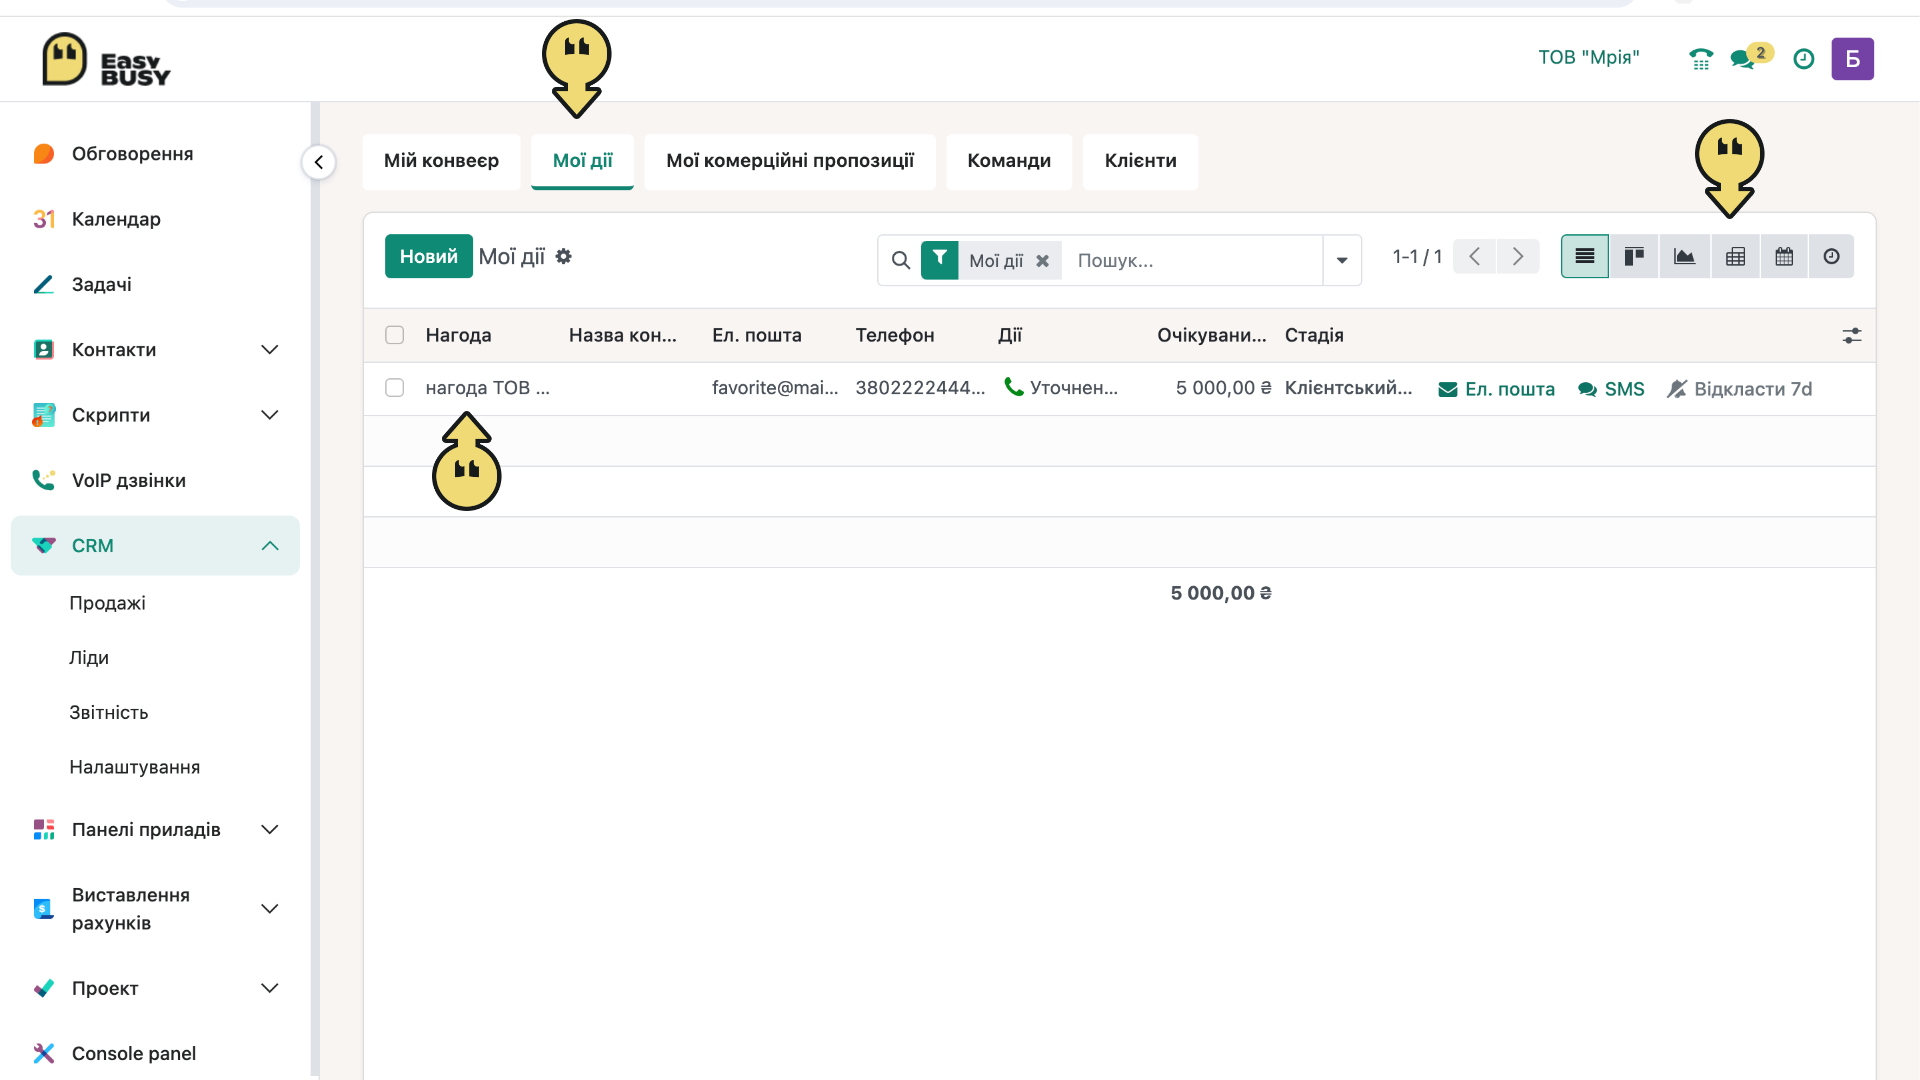Open the Клієнти tab
Image resolution: width=1920 pixels, height=1080 pixels.
click(x=1140, y=161)
